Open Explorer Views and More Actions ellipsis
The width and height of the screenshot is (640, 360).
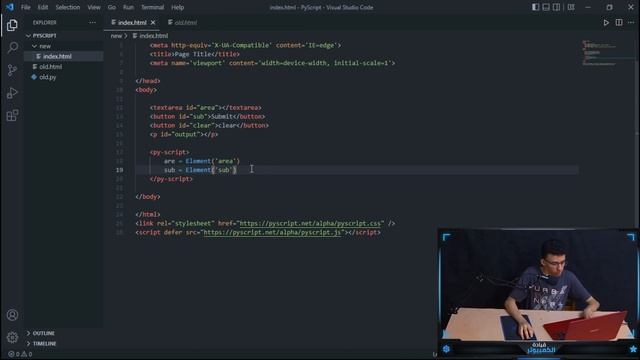coord(93,23)
